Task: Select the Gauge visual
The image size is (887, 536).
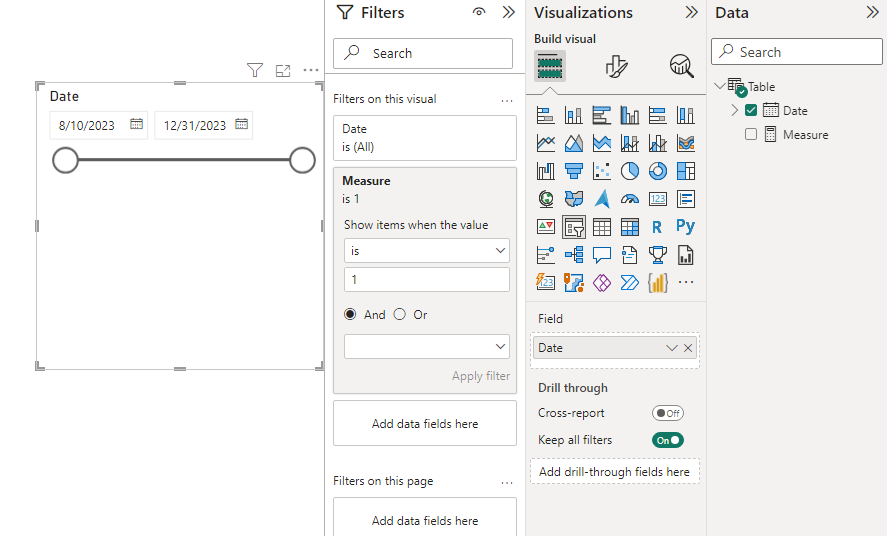Action: 630,198
